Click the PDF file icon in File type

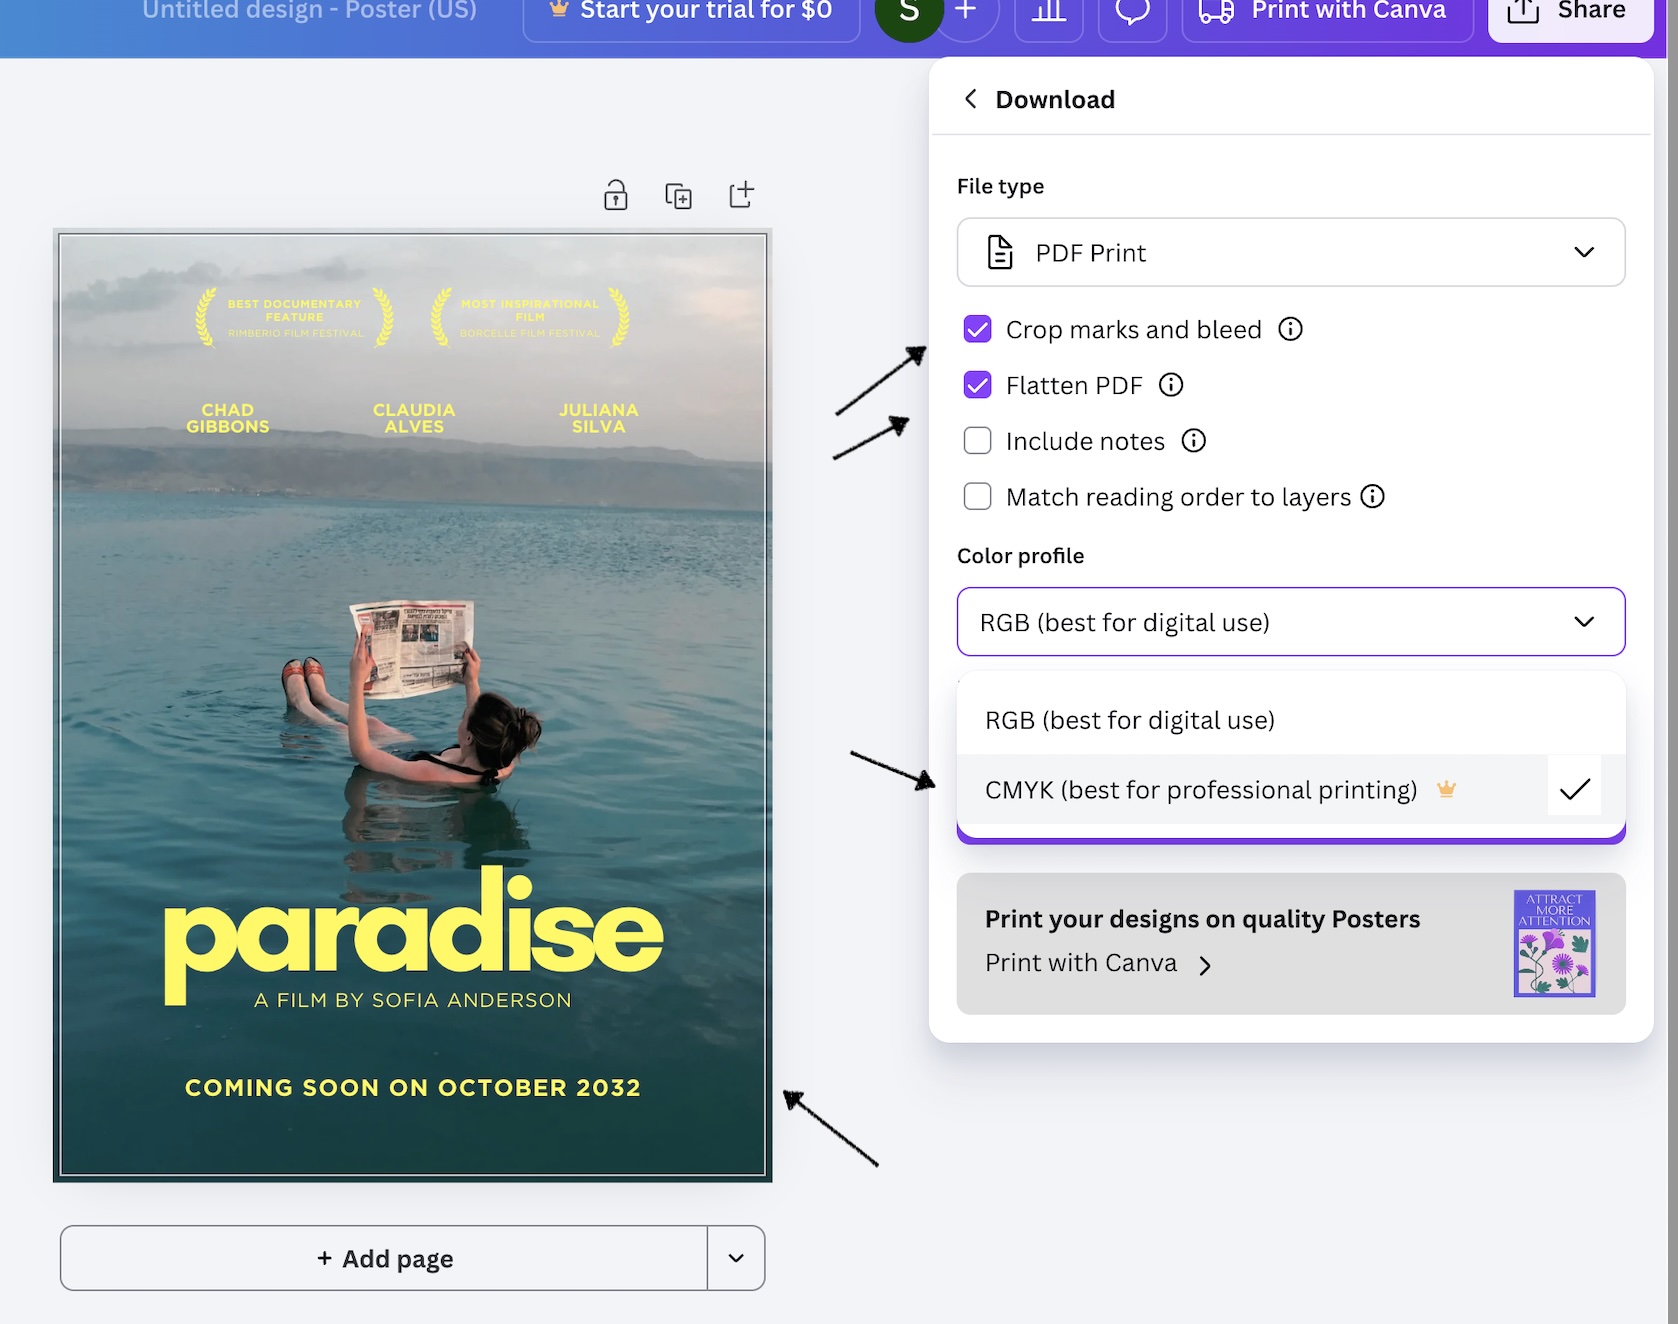999,252
